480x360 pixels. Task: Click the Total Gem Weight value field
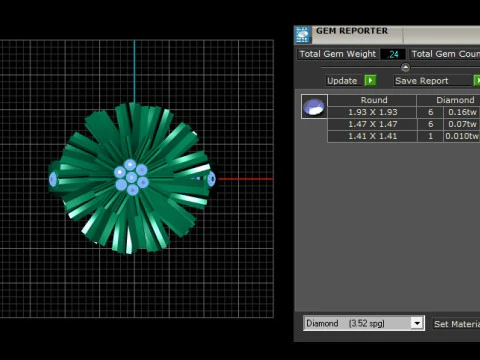tap(393, 54)
